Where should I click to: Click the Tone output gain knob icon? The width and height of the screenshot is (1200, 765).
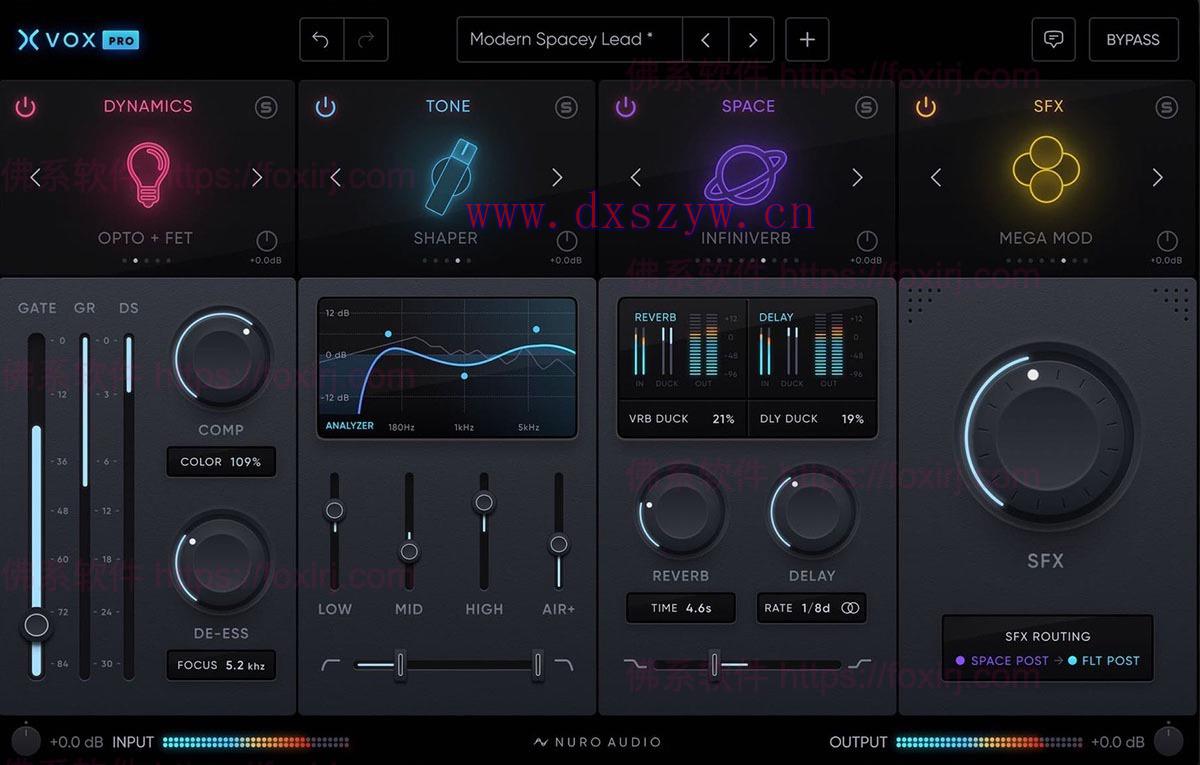567,241
